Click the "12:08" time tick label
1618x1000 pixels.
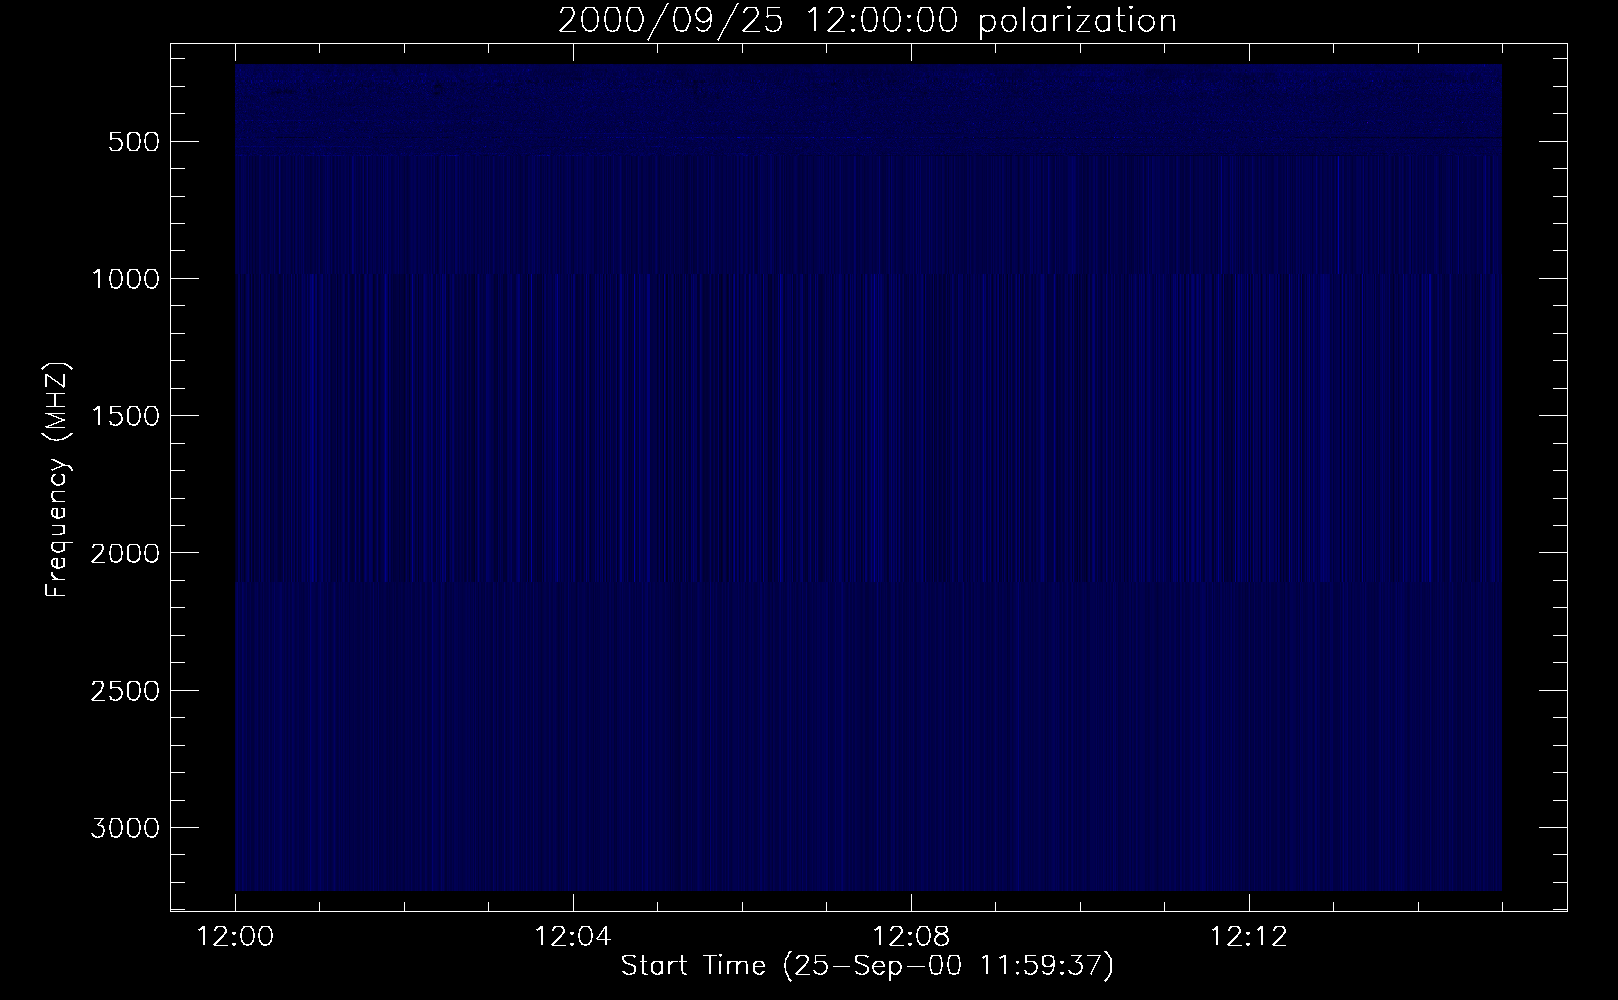pos(910,937)
